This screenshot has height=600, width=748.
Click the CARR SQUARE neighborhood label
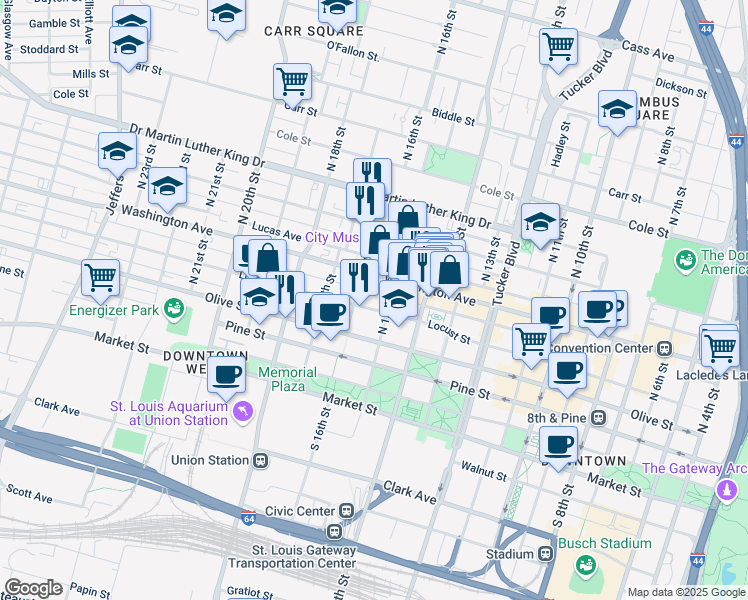pyautogui.click(x=313, y=31)
